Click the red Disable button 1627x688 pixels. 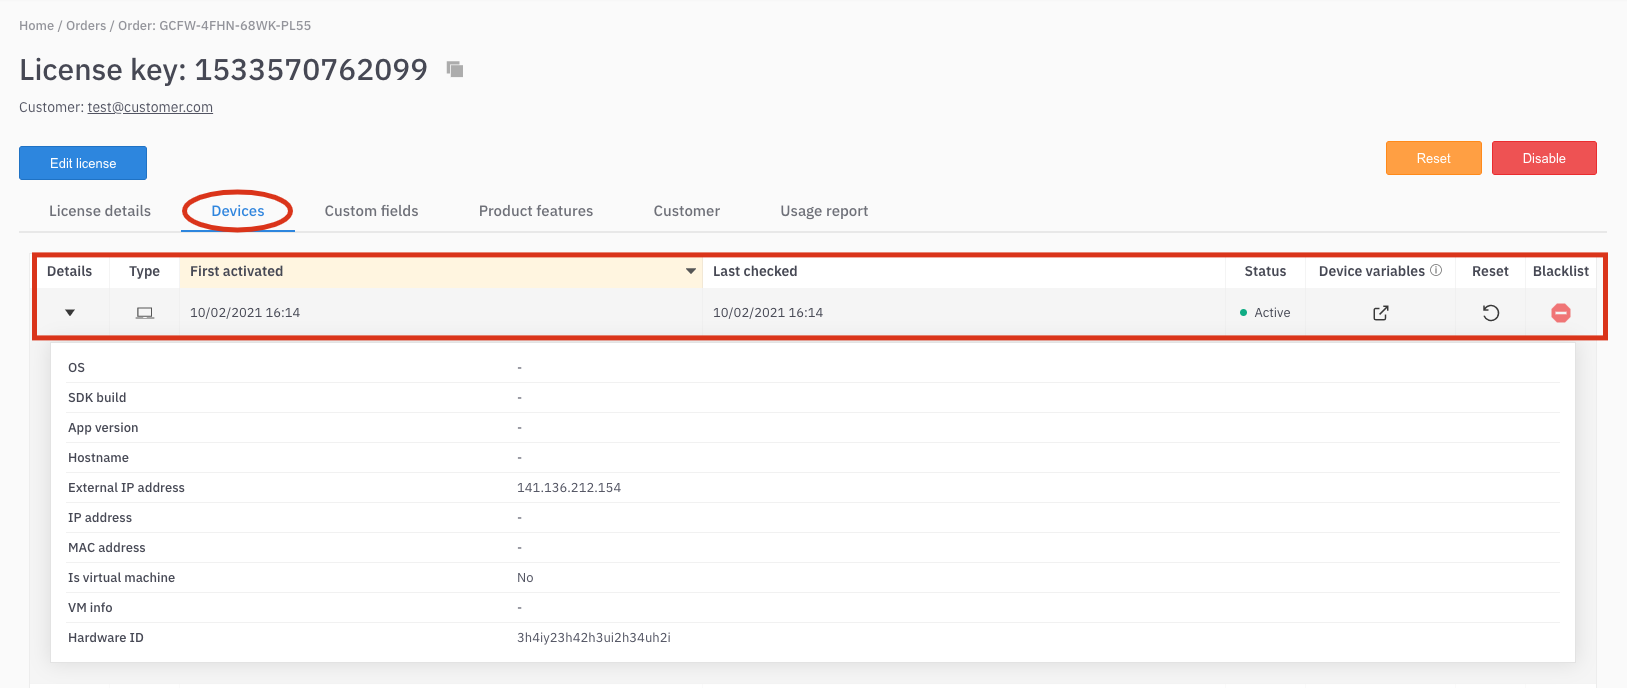(x=1543, y=158)
